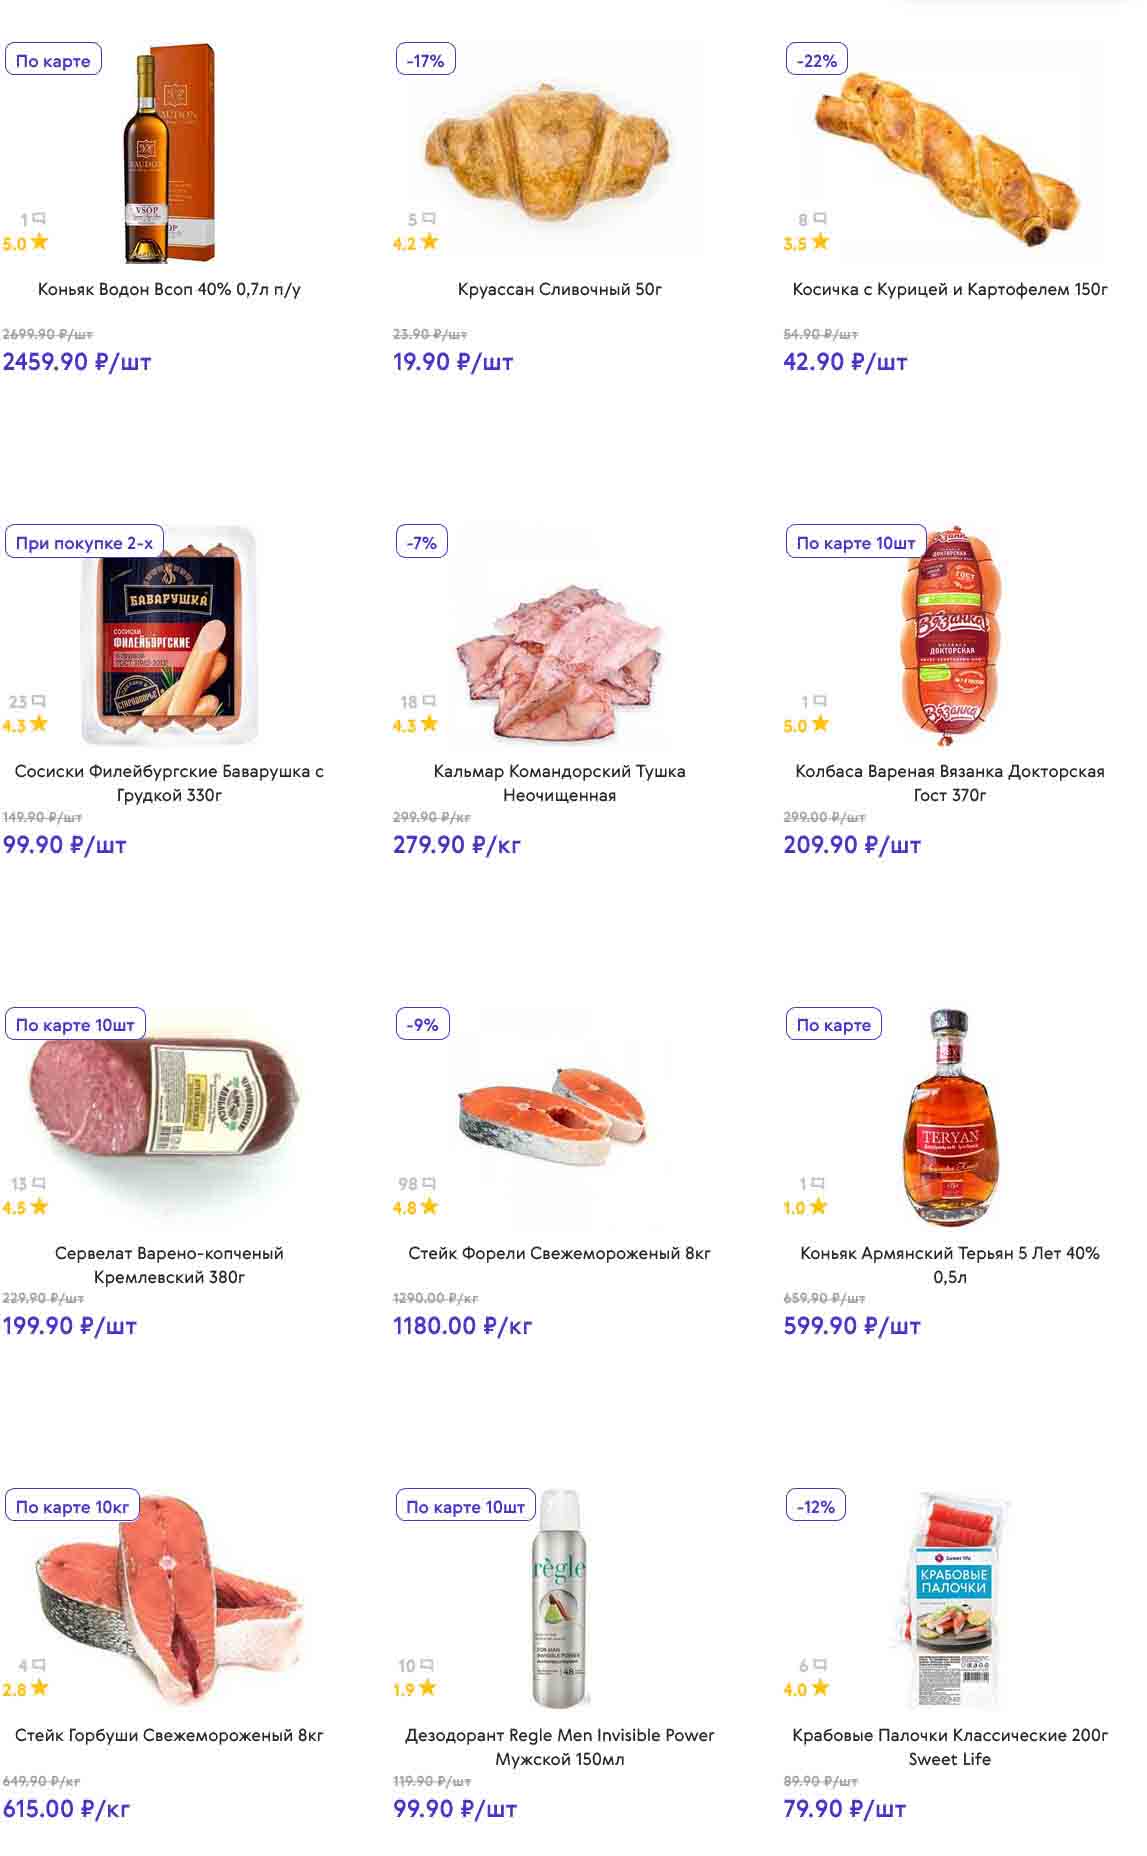Viewport: 1147px width, 1856px height.
Task: Click the "При покупке 2-х" badge
Action: coord(84,543)
